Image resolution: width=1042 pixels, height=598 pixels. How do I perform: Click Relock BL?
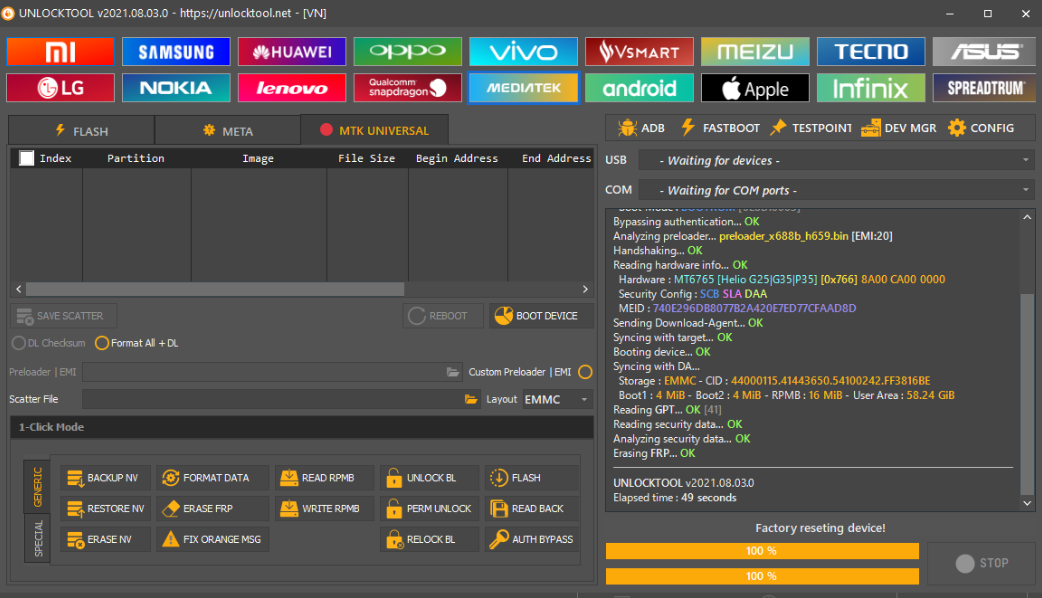pos(429,539)
